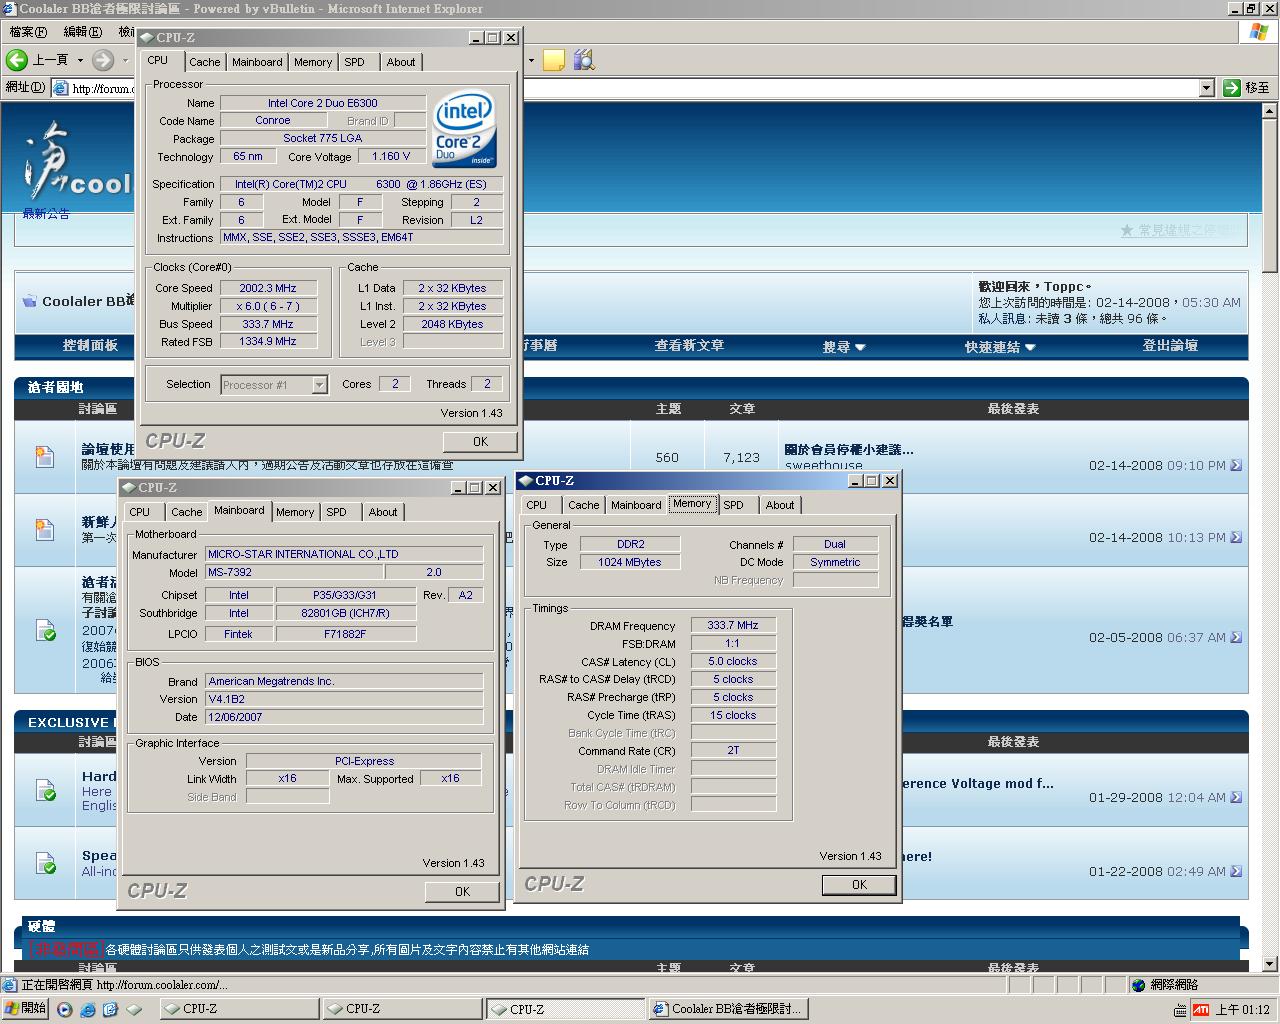The height and width of the screenshot is (1024, 1280).
Task: Open the 編輯(E) Edit menu
Action: tap(83, 31)
